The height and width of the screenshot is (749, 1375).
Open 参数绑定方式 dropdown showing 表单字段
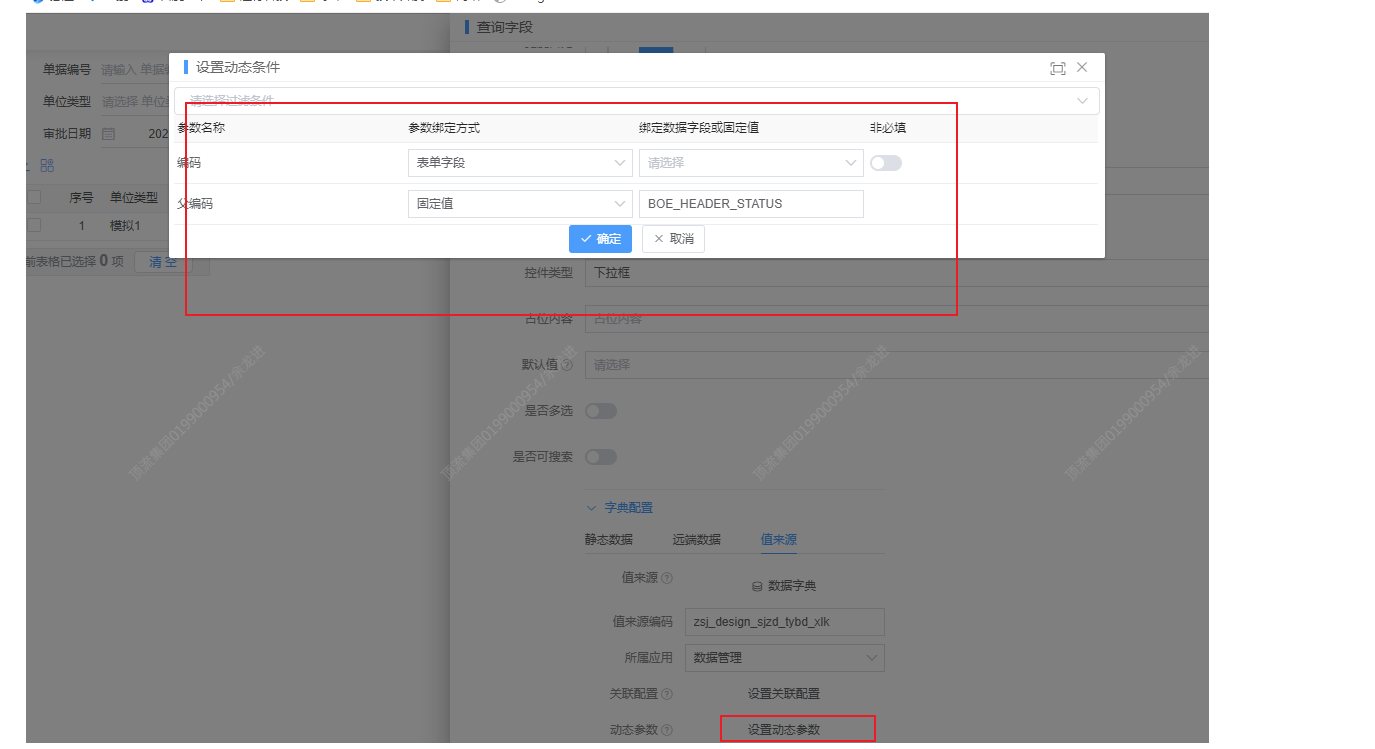coord(520,162)
